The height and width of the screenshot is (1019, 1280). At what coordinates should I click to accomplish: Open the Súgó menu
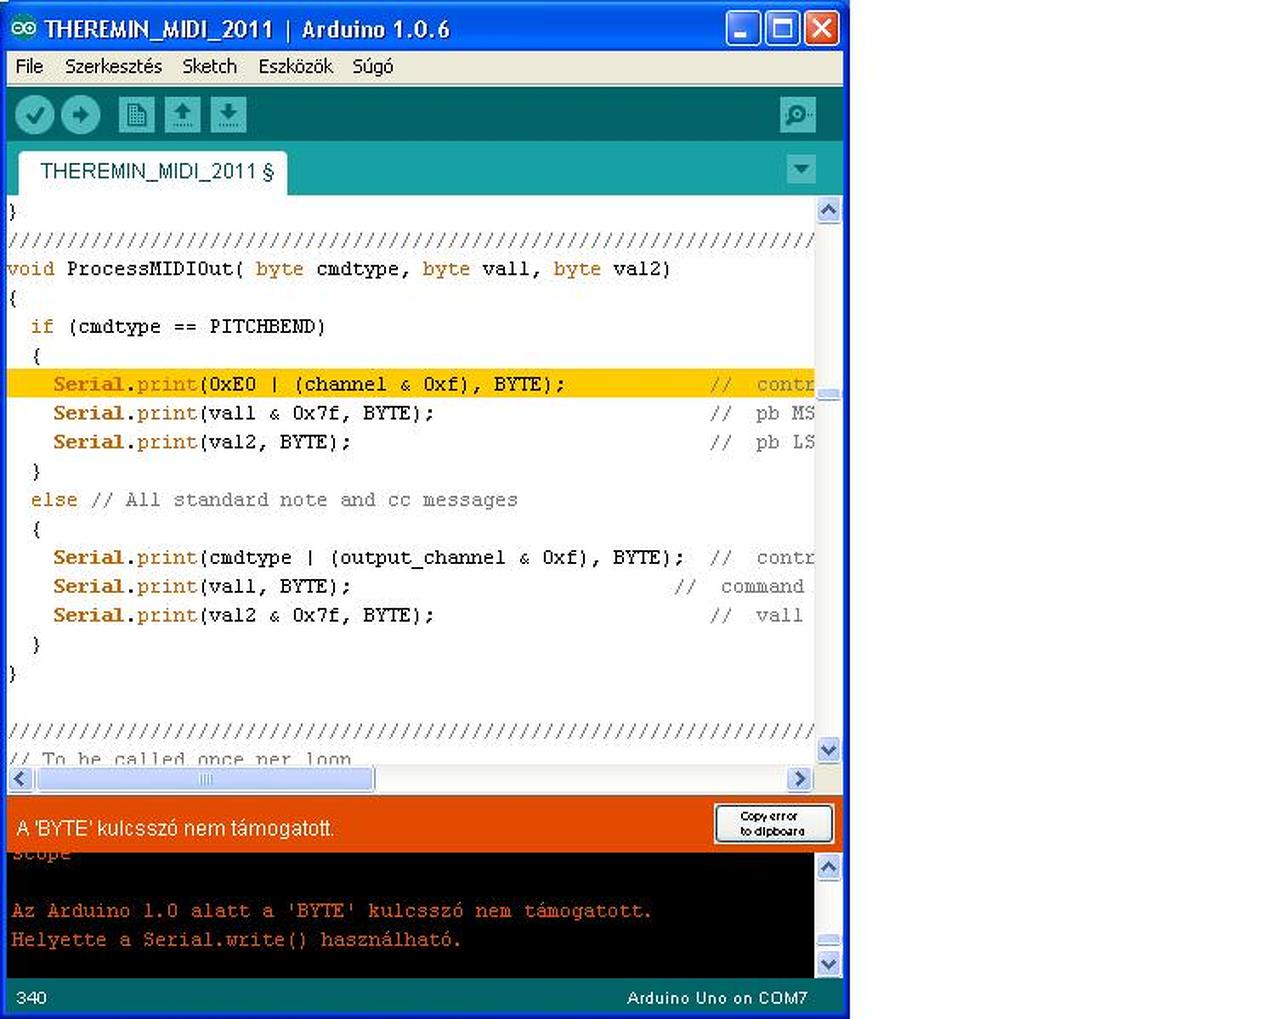(372, 66)
